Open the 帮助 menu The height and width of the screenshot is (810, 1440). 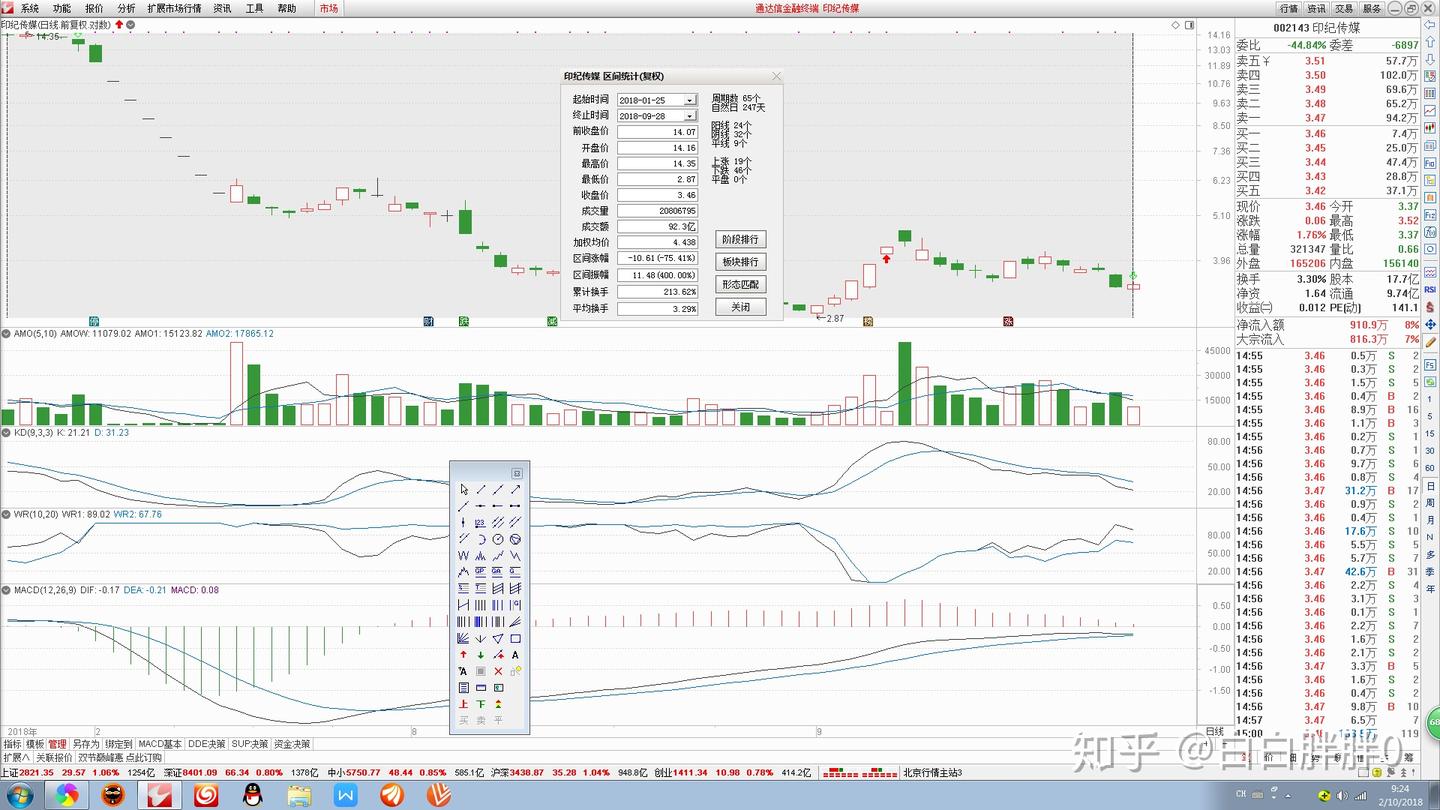point(287,8)
